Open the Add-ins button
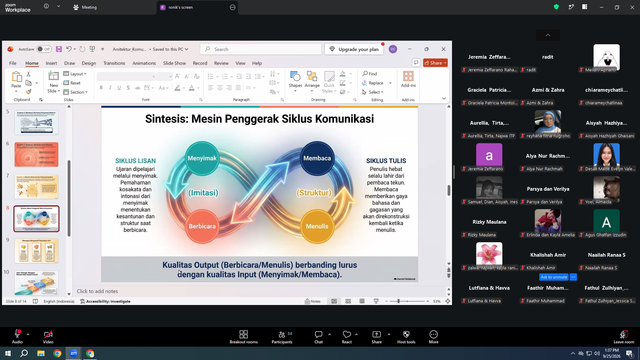 (408, 79)
